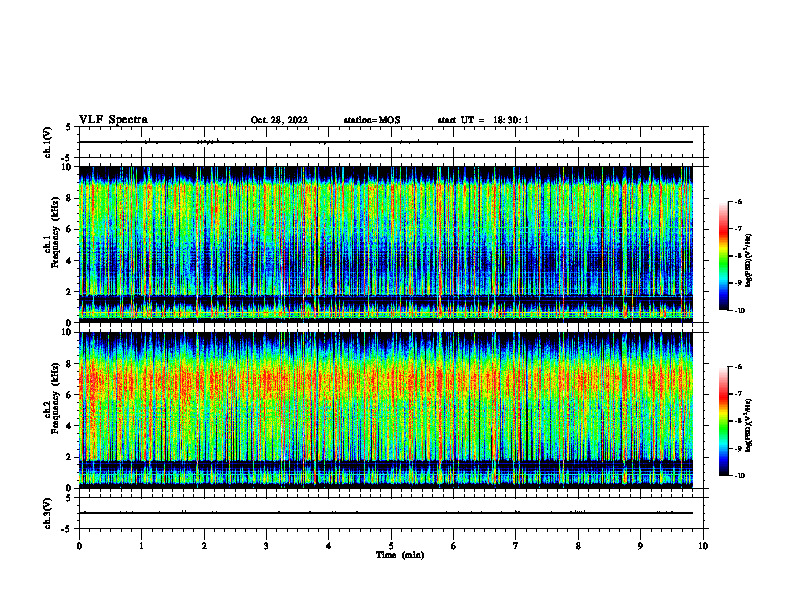The height and width of the screenshot is (612, 792).
Task: Click the ch.1 color scale bar
Action: tap(723, 256)
